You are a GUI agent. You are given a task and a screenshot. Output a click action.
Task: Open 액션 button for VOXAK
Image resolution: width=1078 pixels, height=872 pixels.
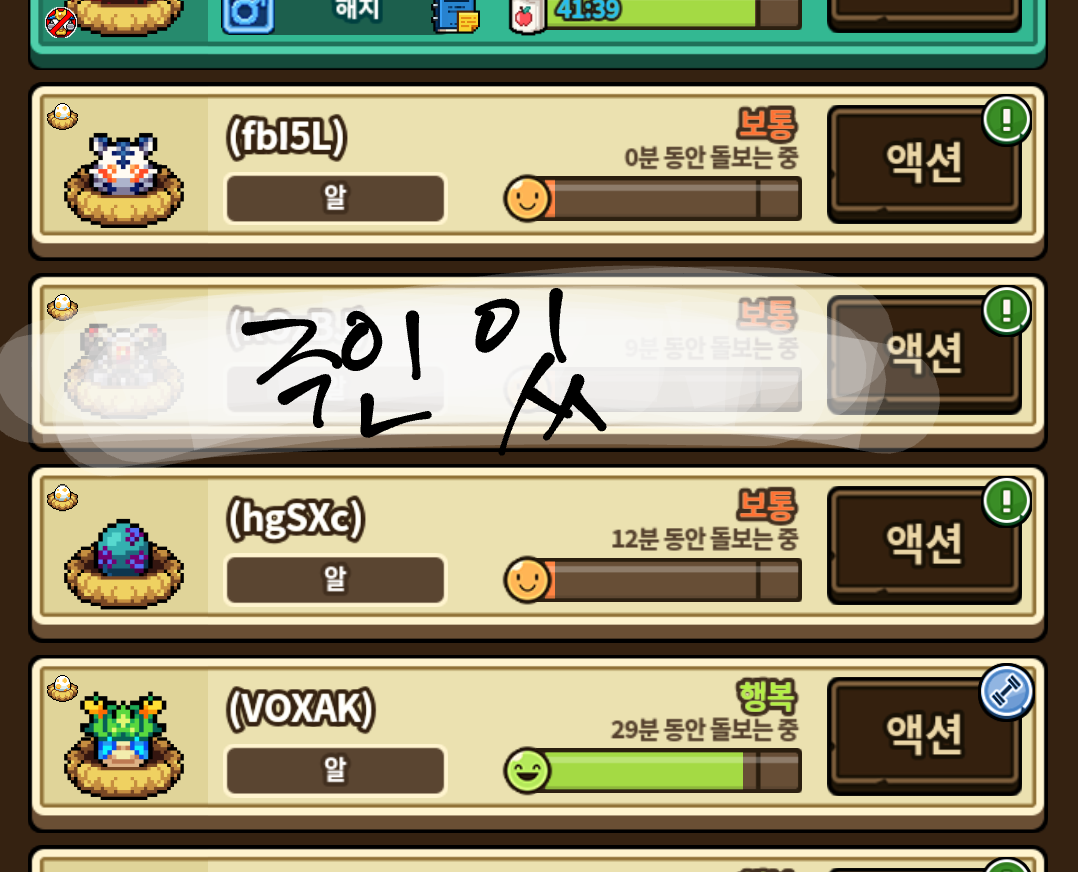(x=924, y=736)
